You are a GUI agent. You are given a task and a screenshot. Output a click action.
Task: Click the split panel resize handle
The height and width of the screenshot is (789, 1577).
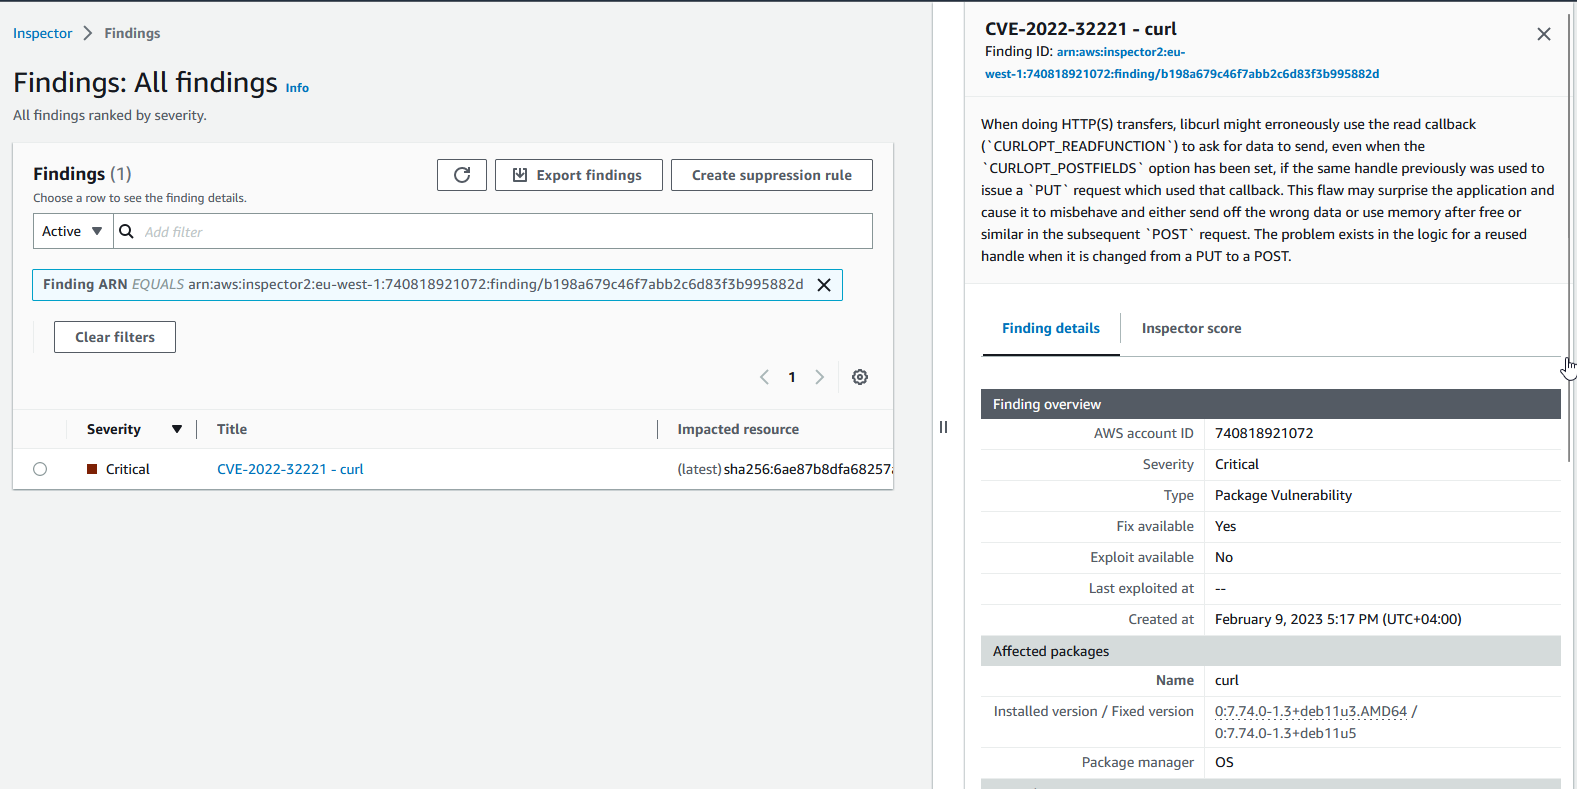click(x=943, y=427)
